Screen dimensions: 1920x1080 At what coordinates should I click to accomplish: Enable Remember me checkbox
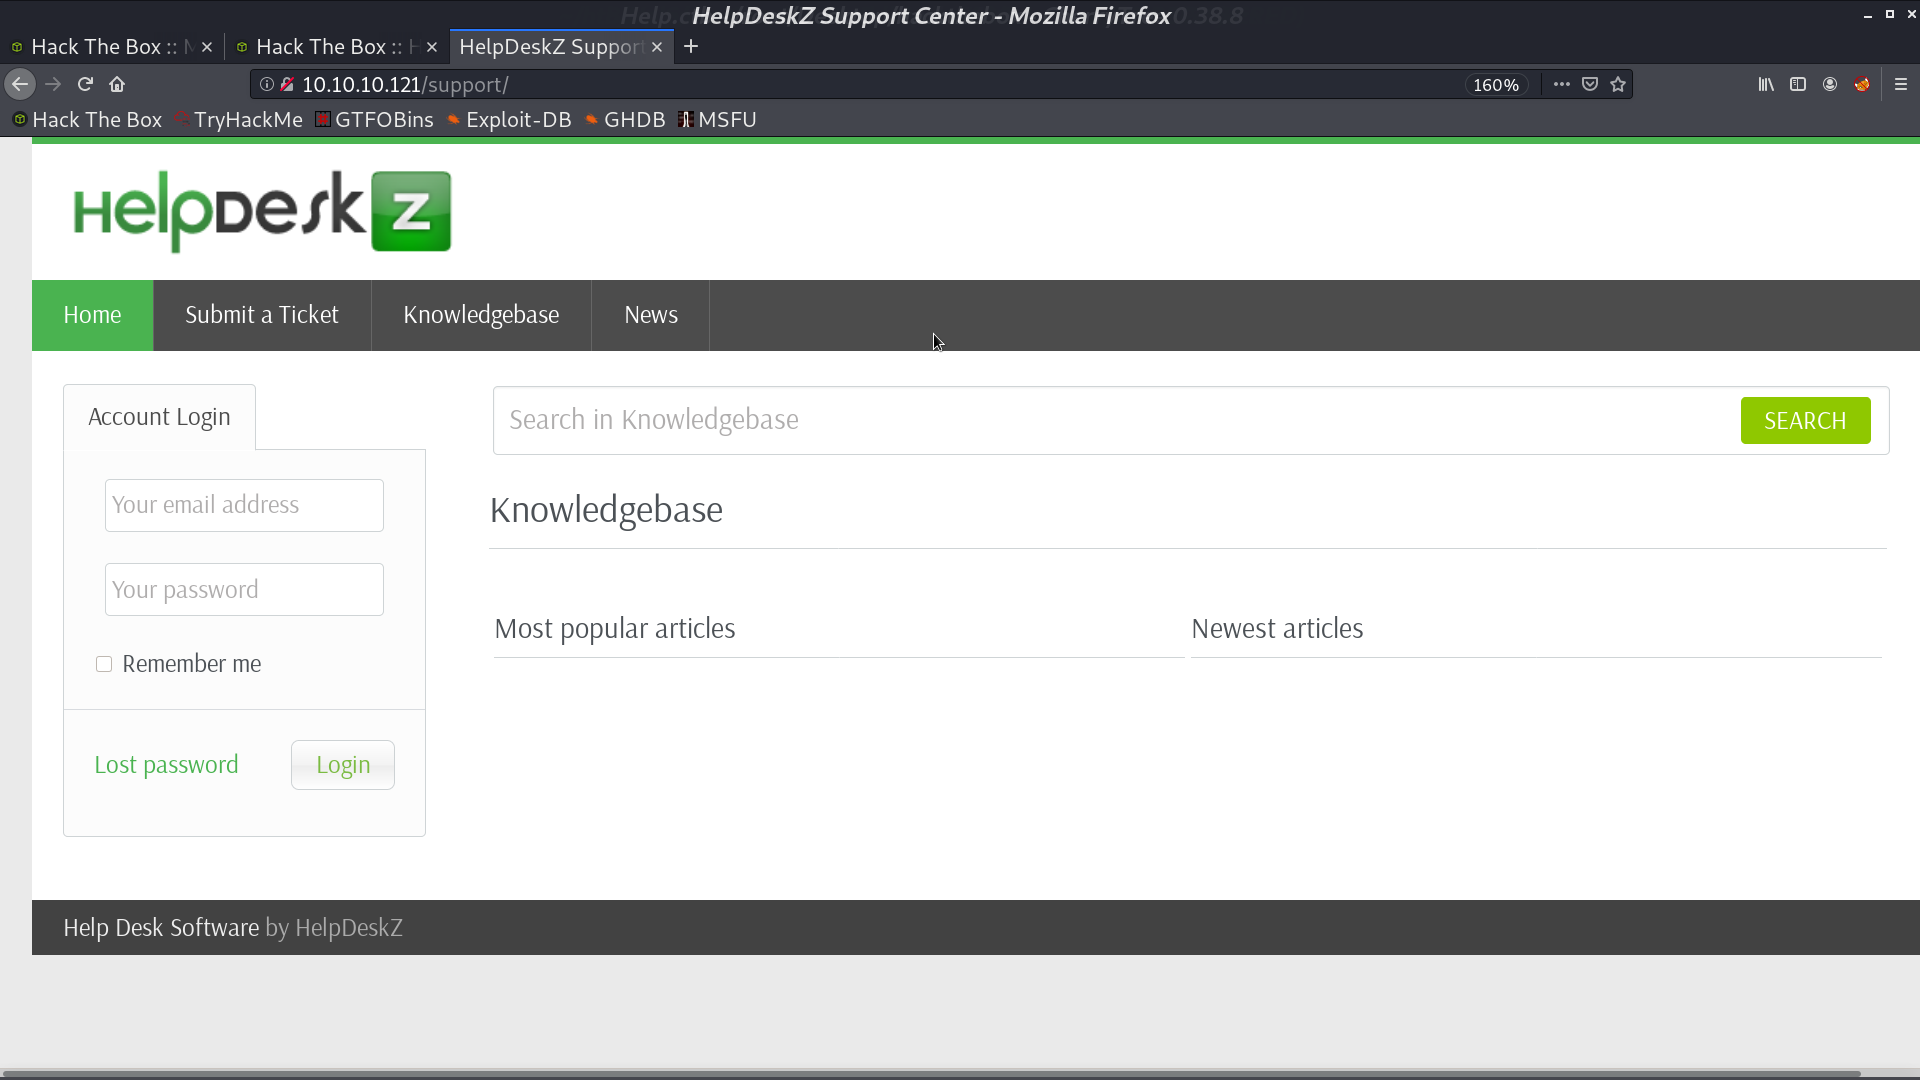coord(104,664)
